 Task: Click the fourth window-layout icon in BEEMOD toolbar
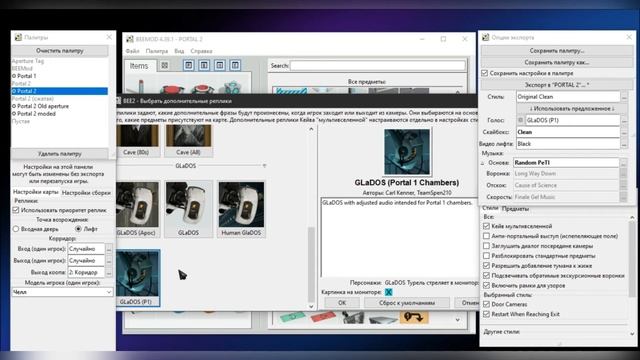pos(235,65)
